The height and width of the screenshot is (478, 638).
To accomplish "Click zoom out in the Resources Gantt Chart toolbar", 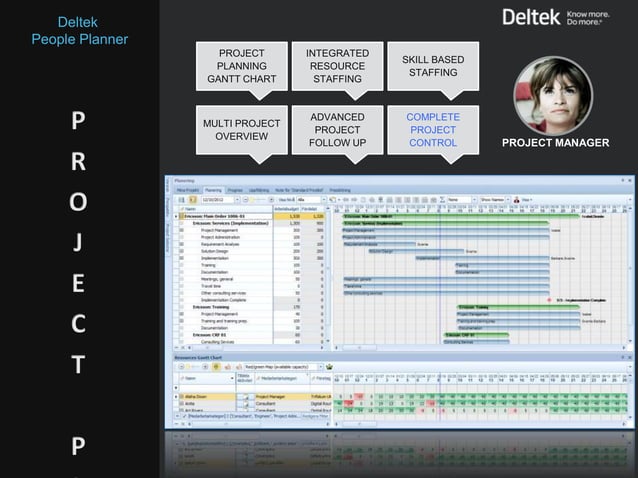I will pos(181,367).
